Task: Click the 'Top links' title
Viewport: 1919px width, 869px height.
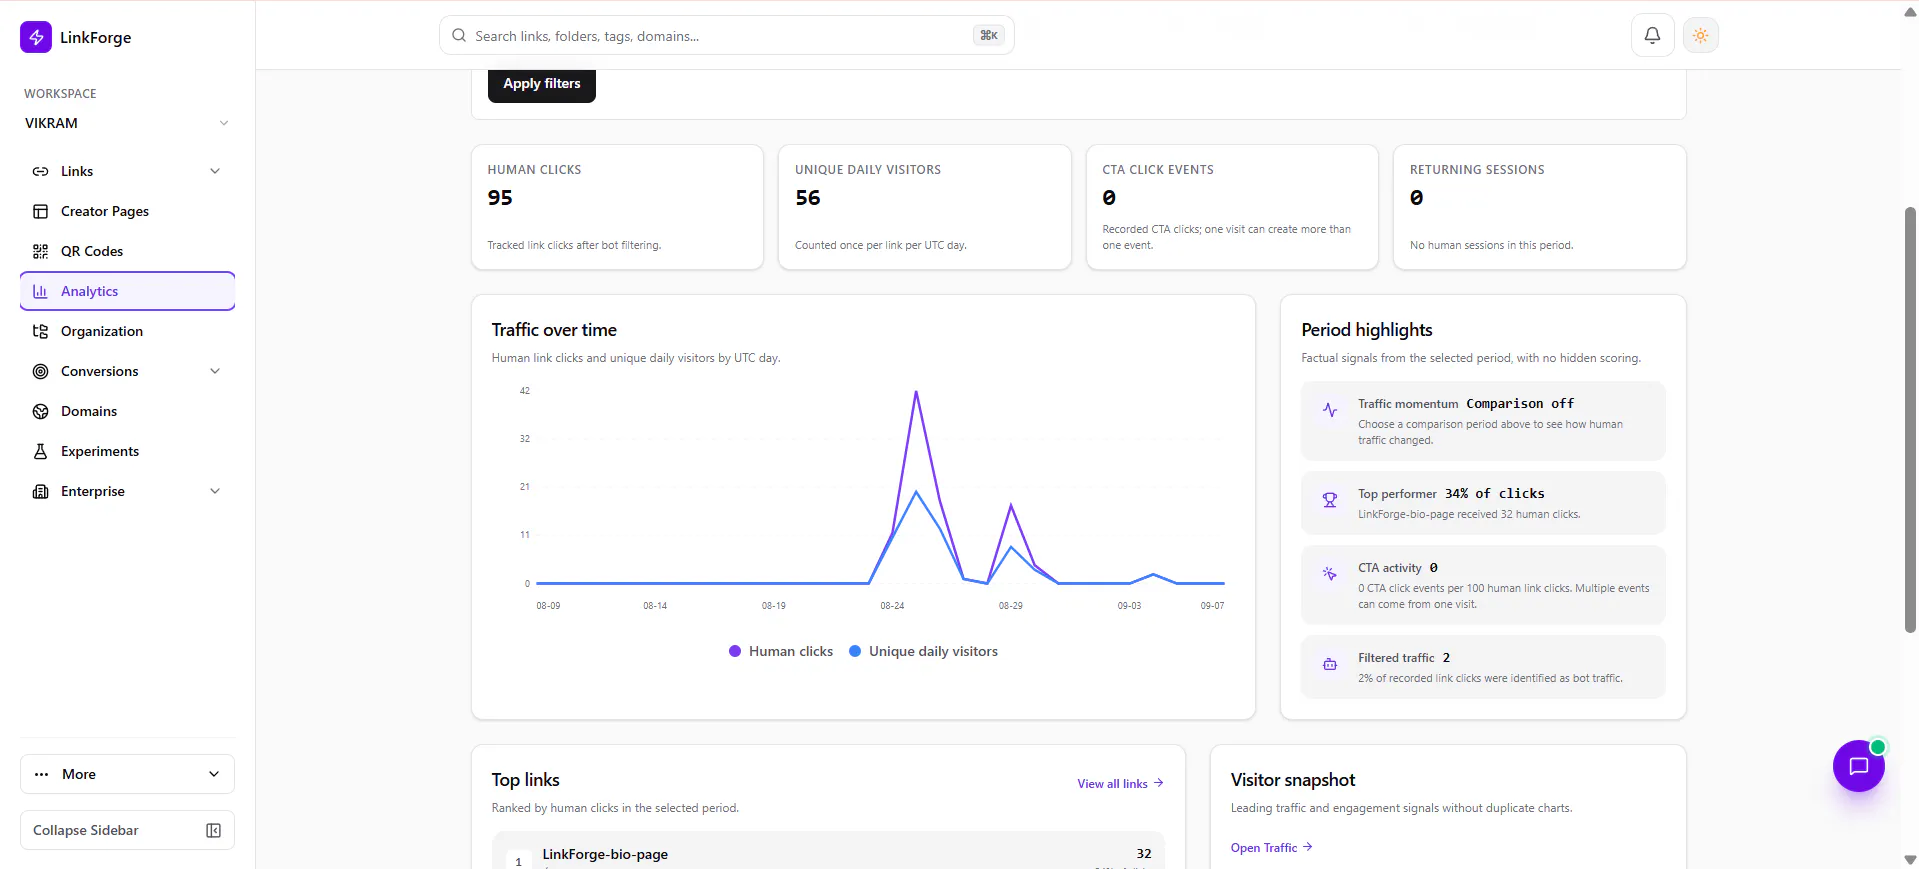Action: pyautogui.click(x=525, y=780)
